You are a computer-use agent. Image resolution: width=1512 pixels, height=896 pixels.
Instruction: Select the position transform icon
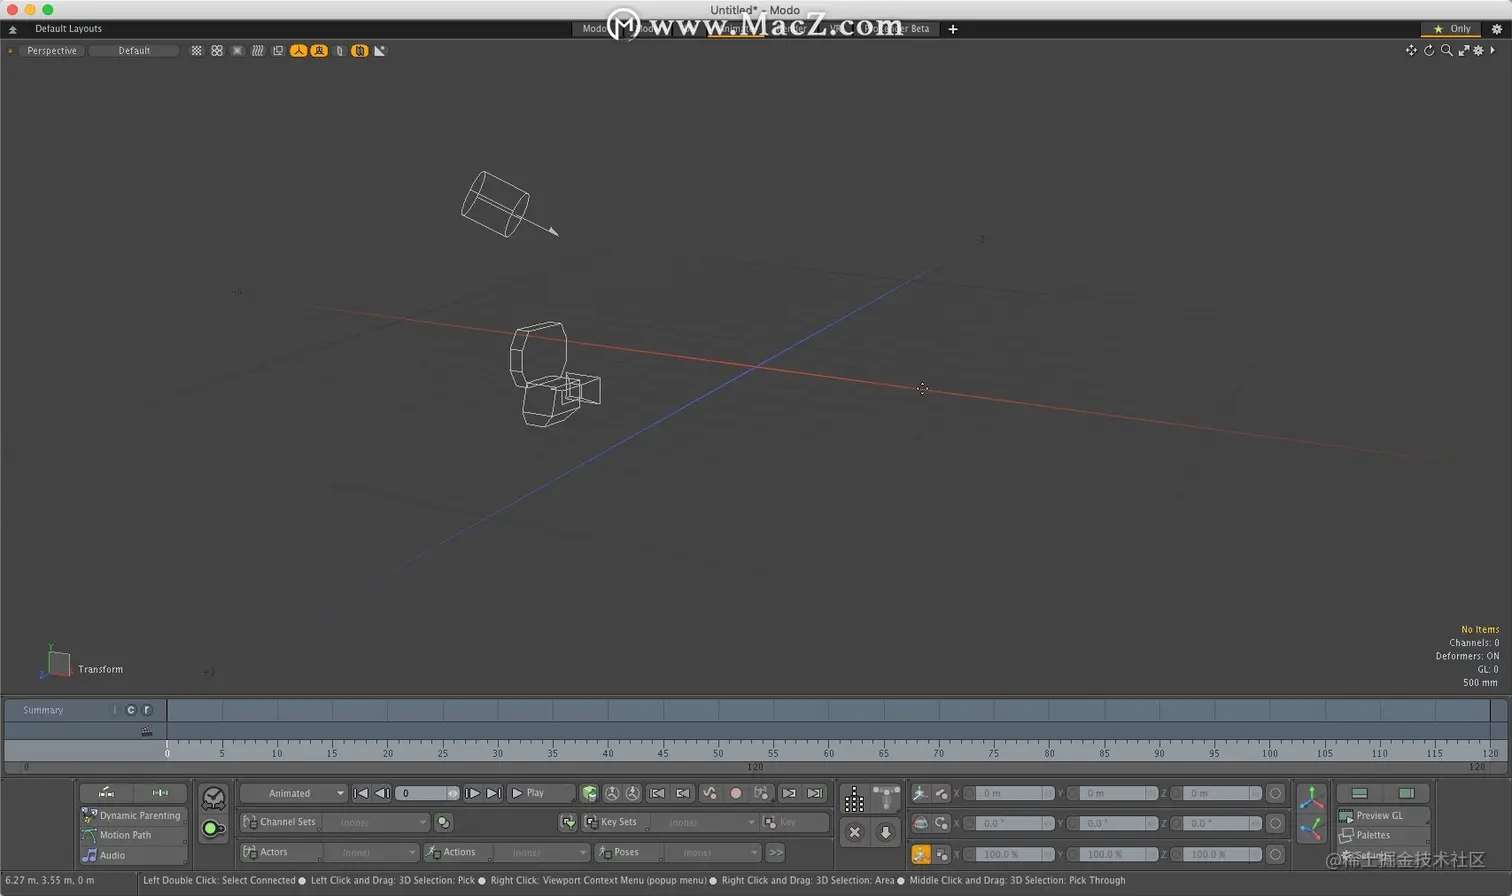point(920,793)
